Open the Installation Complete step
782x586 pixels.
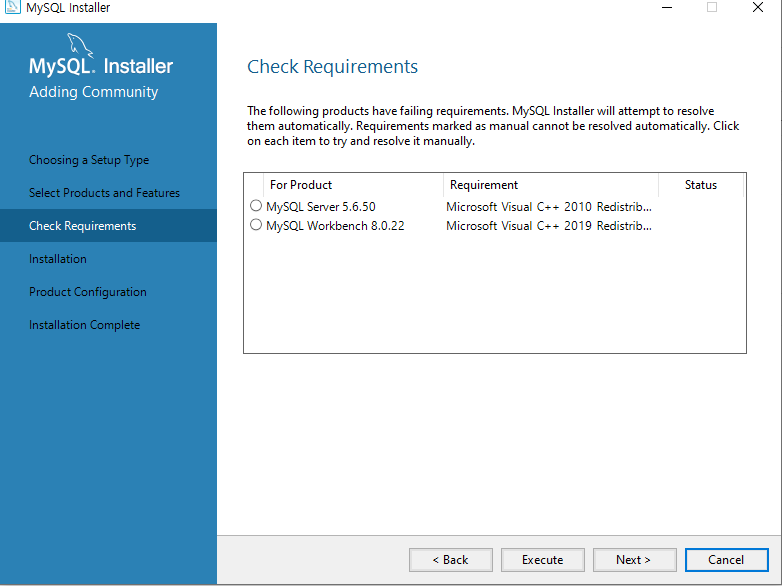coord(84,325)
